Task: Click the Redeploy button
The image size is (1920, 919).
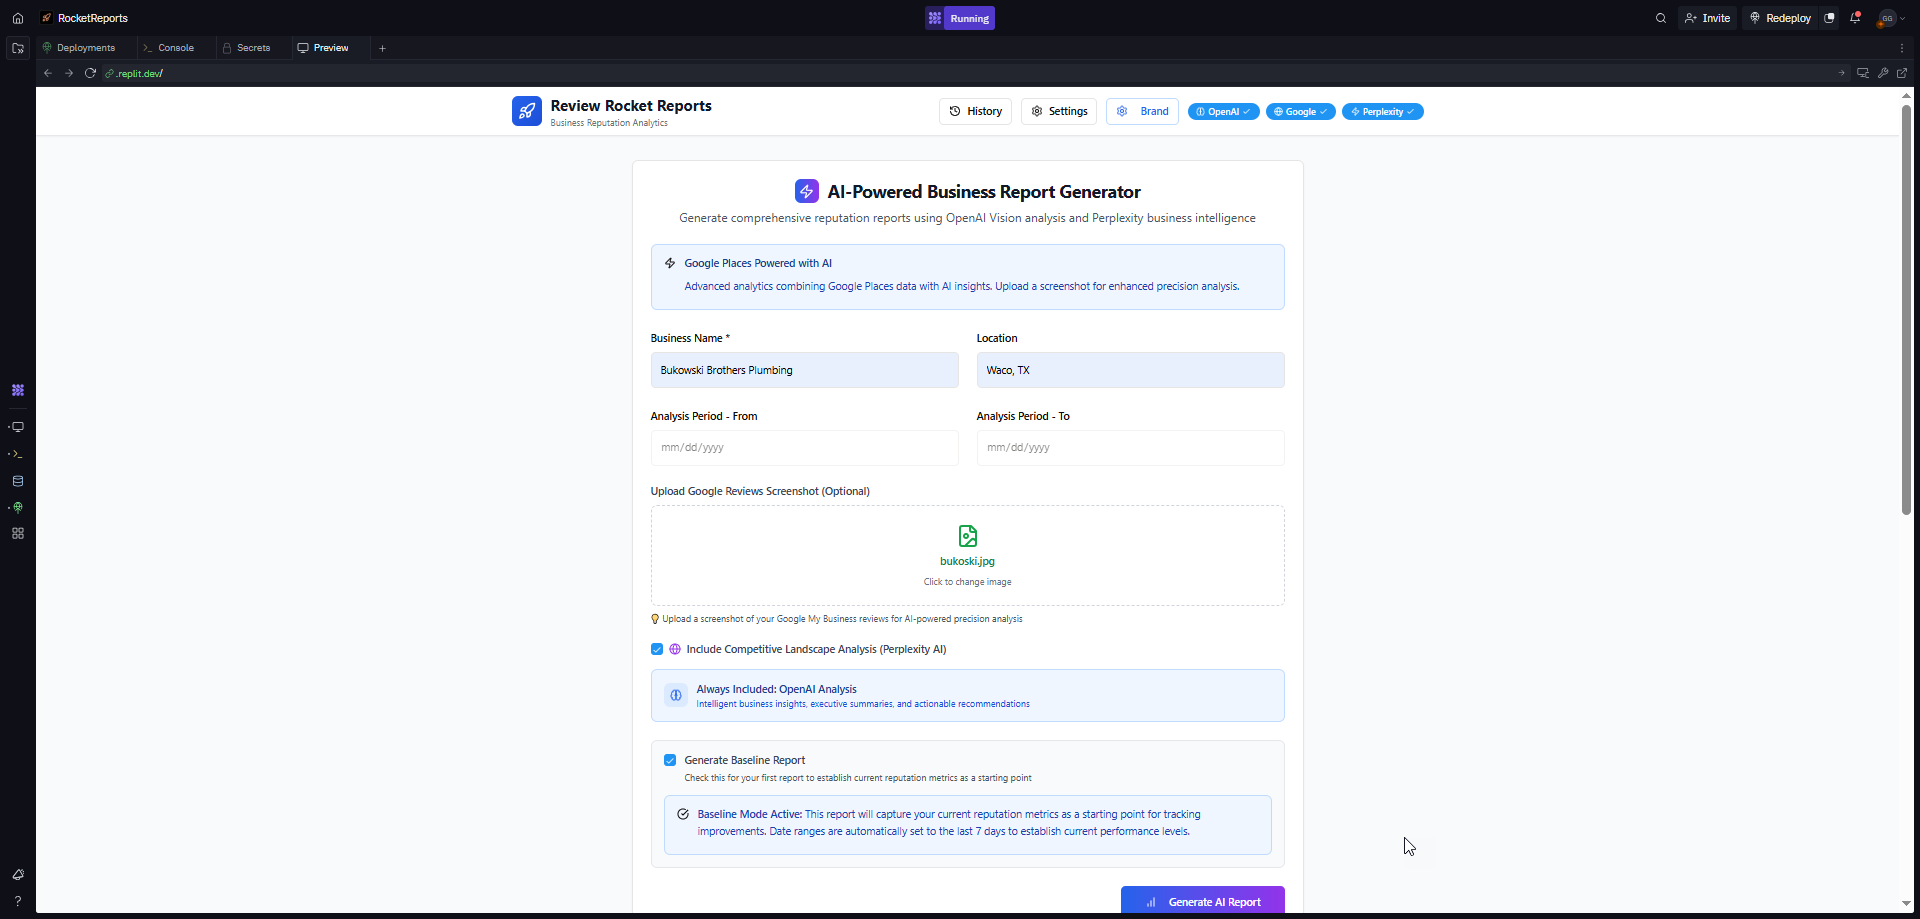Action: (1780, 18)
